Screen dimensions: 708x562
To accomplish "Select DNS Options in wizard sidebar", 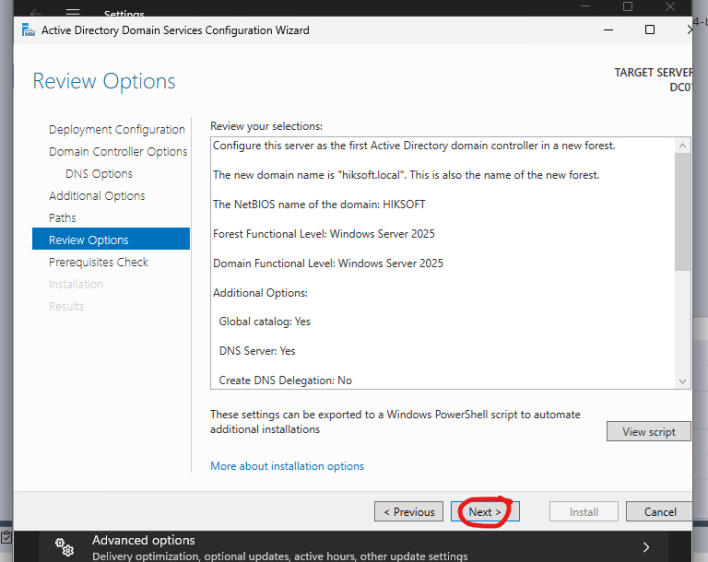I will (x=99, y=174).
